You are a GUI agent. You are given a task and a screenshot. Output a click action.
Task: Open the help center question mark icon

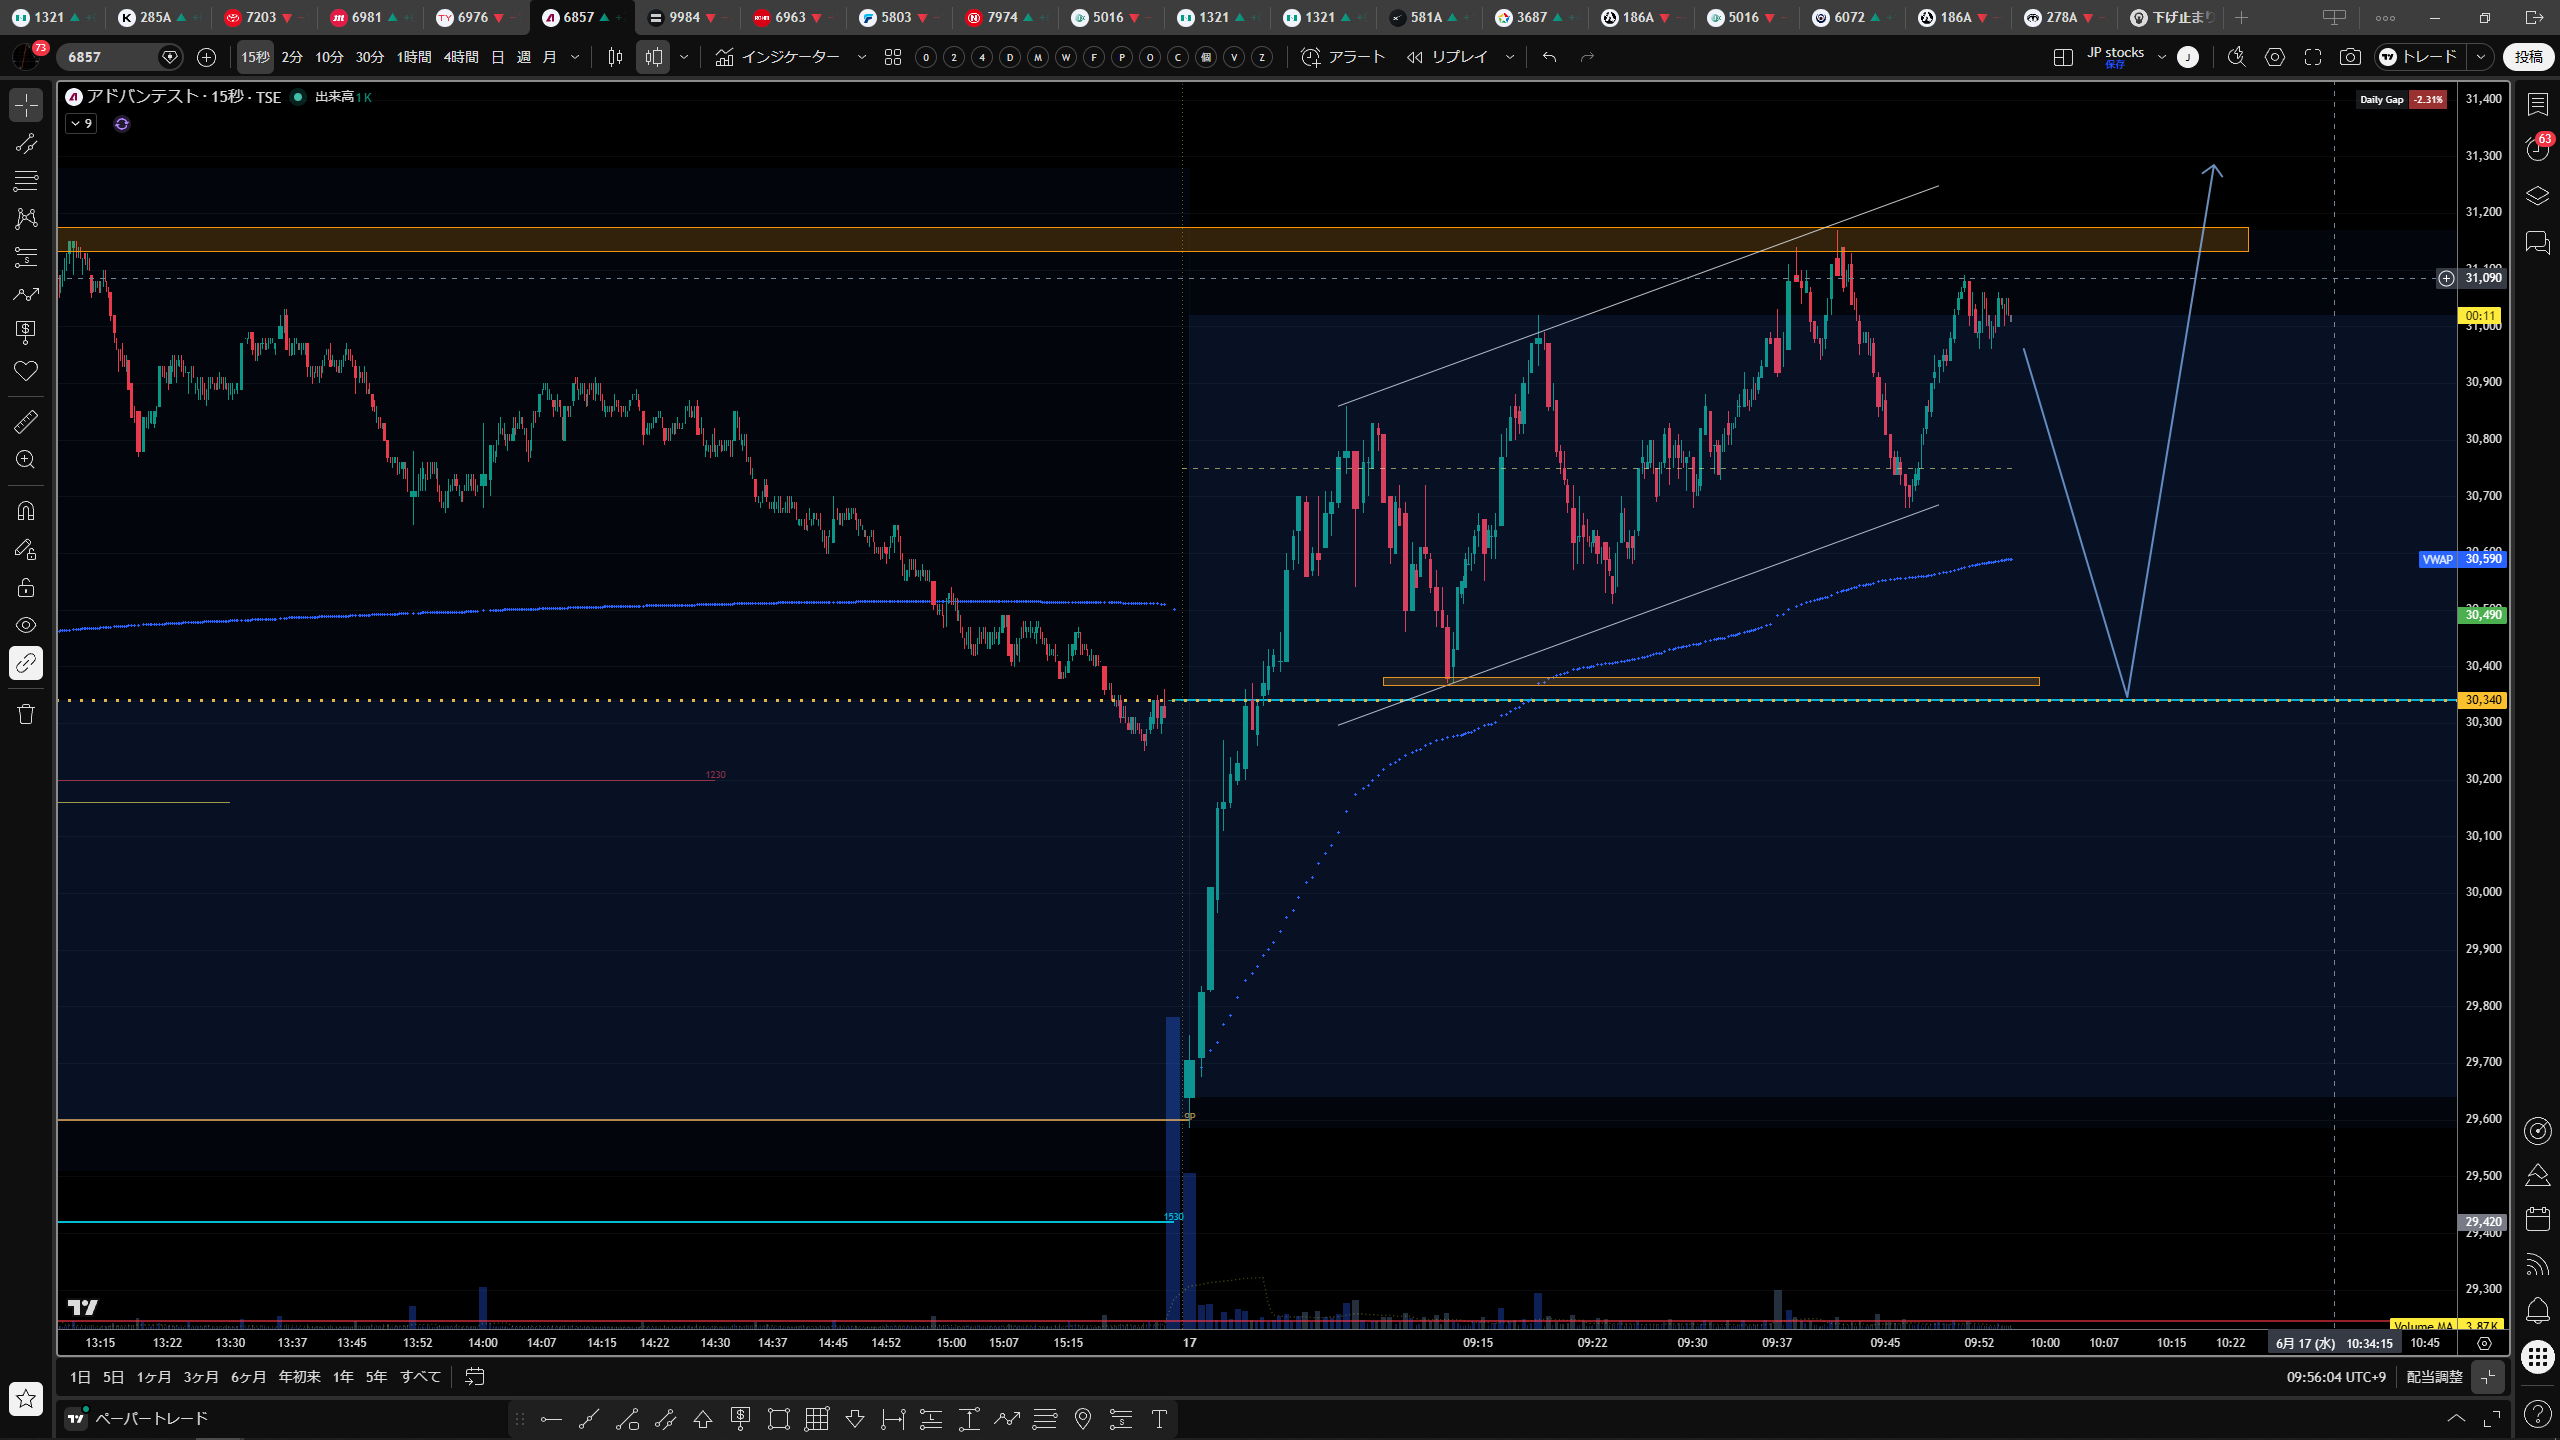click(x=2538, y=1413)
